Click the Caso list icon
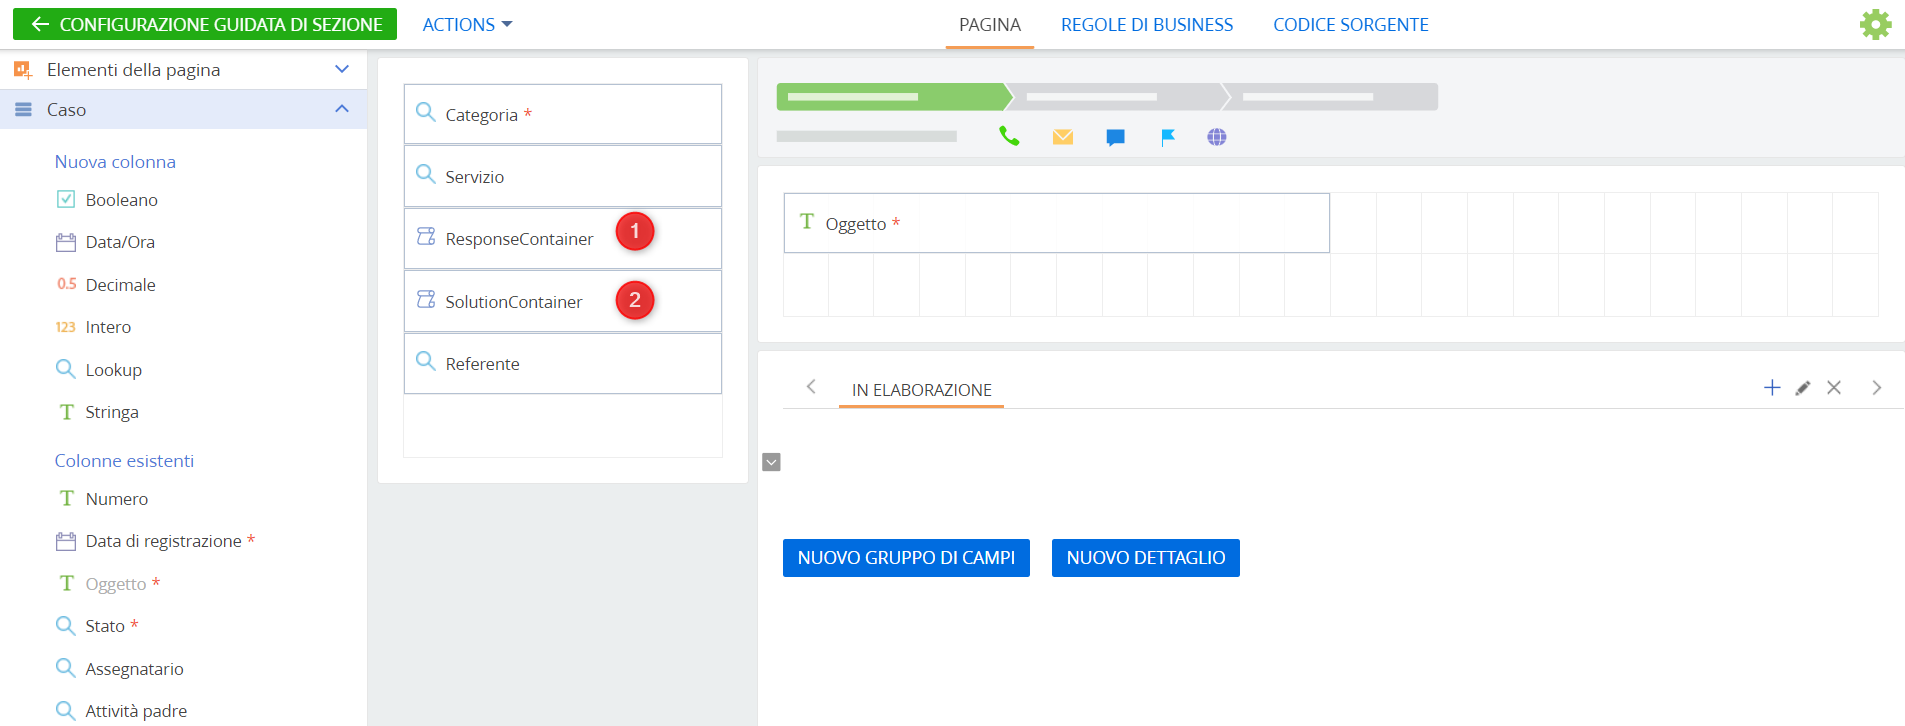The image size is (1905, 726). [23, 110]
